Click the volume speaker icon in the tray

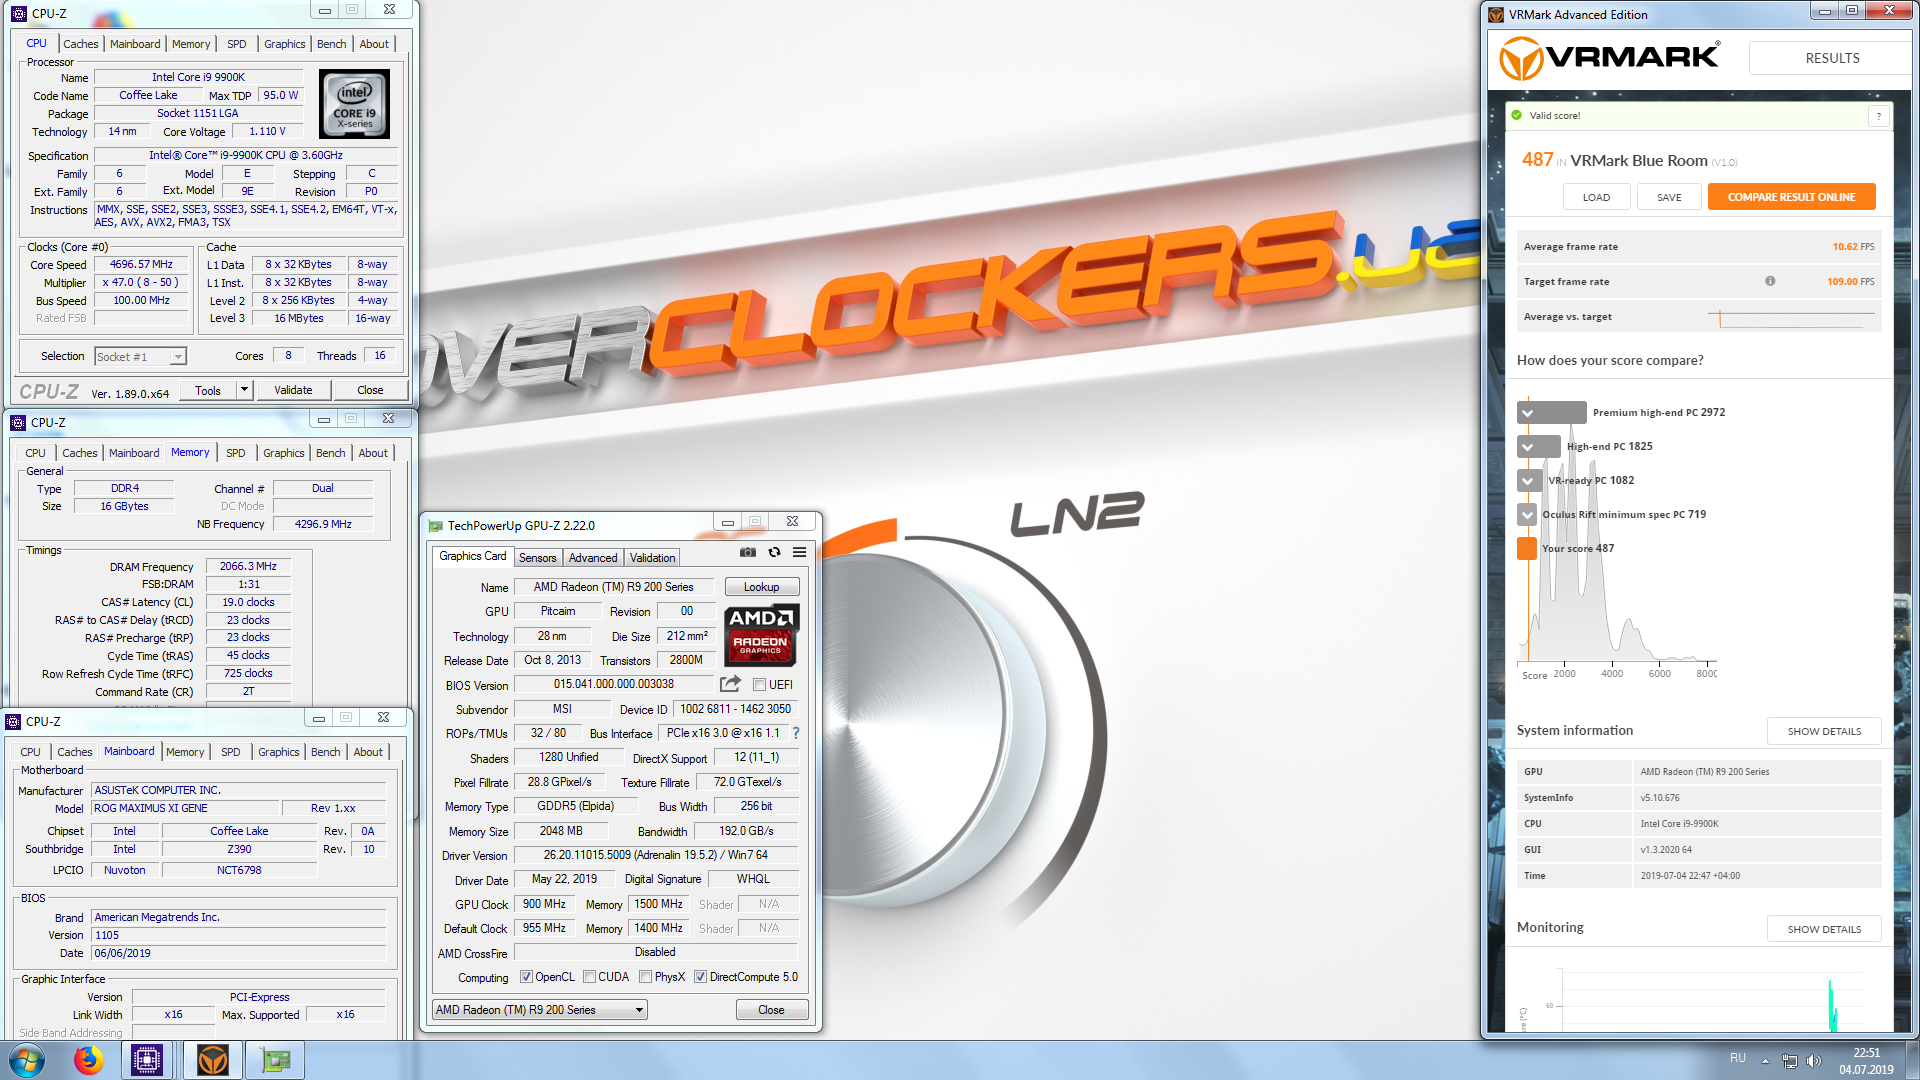pos(1814,1061)
